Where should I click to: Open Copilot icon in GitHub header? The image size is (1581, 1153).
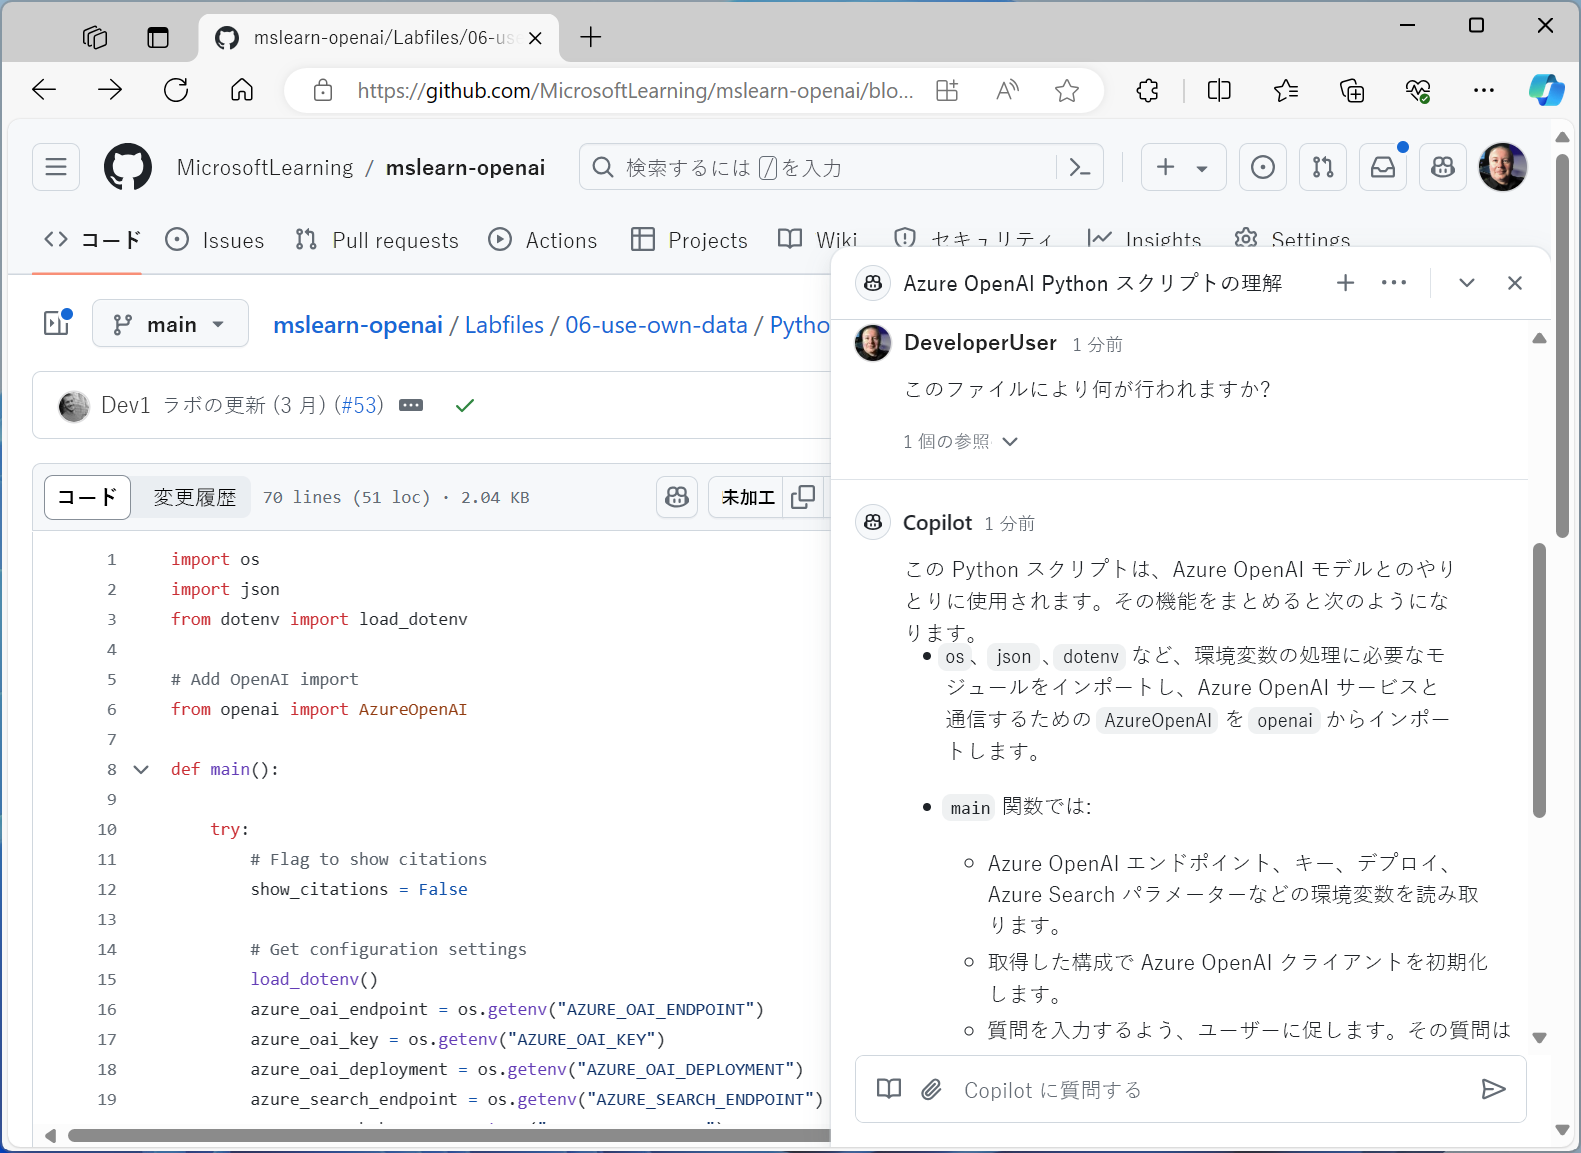[x=1443, y=167]
